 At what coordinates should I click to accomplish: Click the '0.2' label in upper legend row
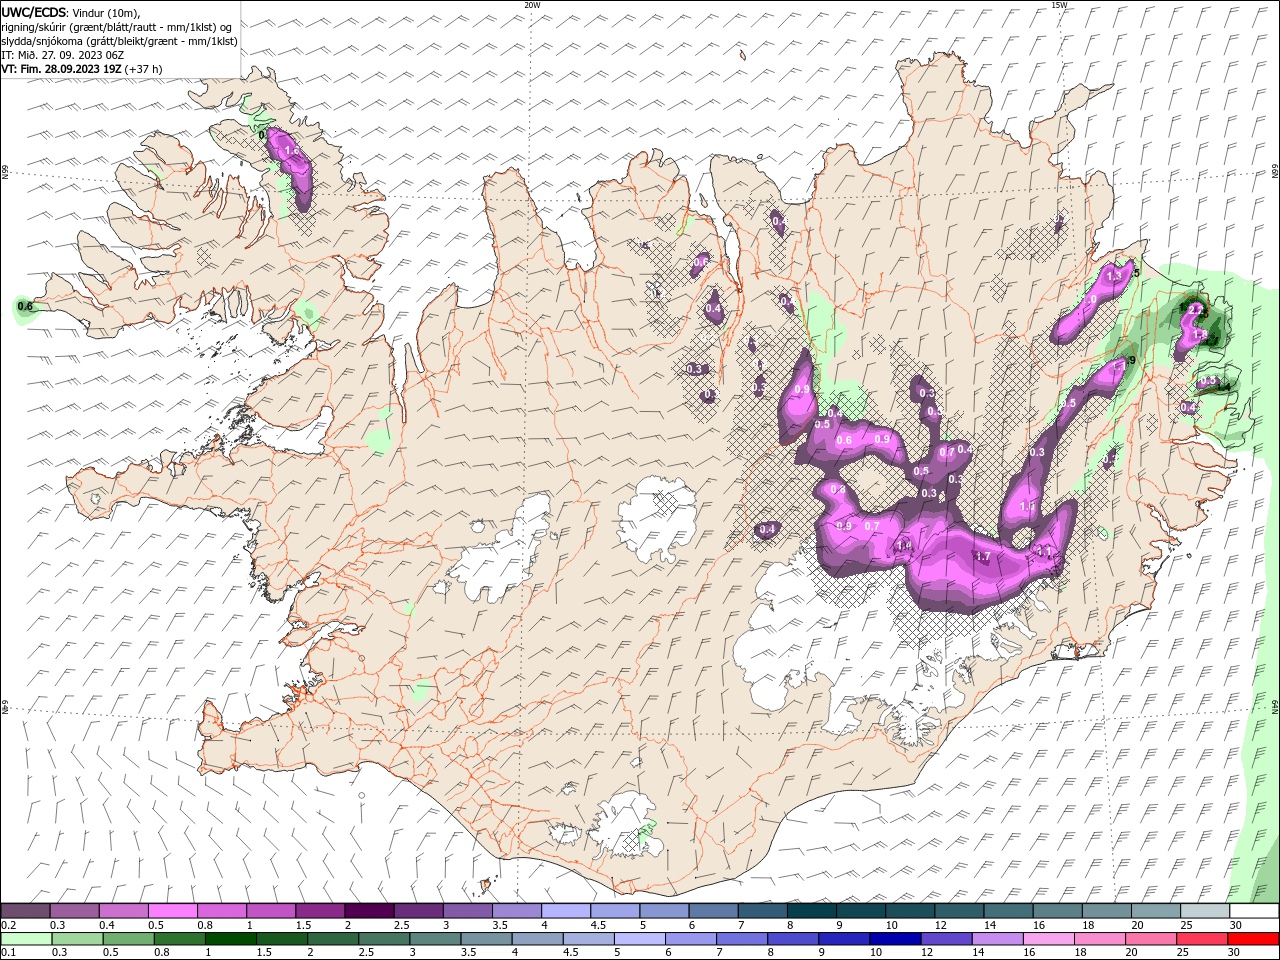(x=8, y=925)
